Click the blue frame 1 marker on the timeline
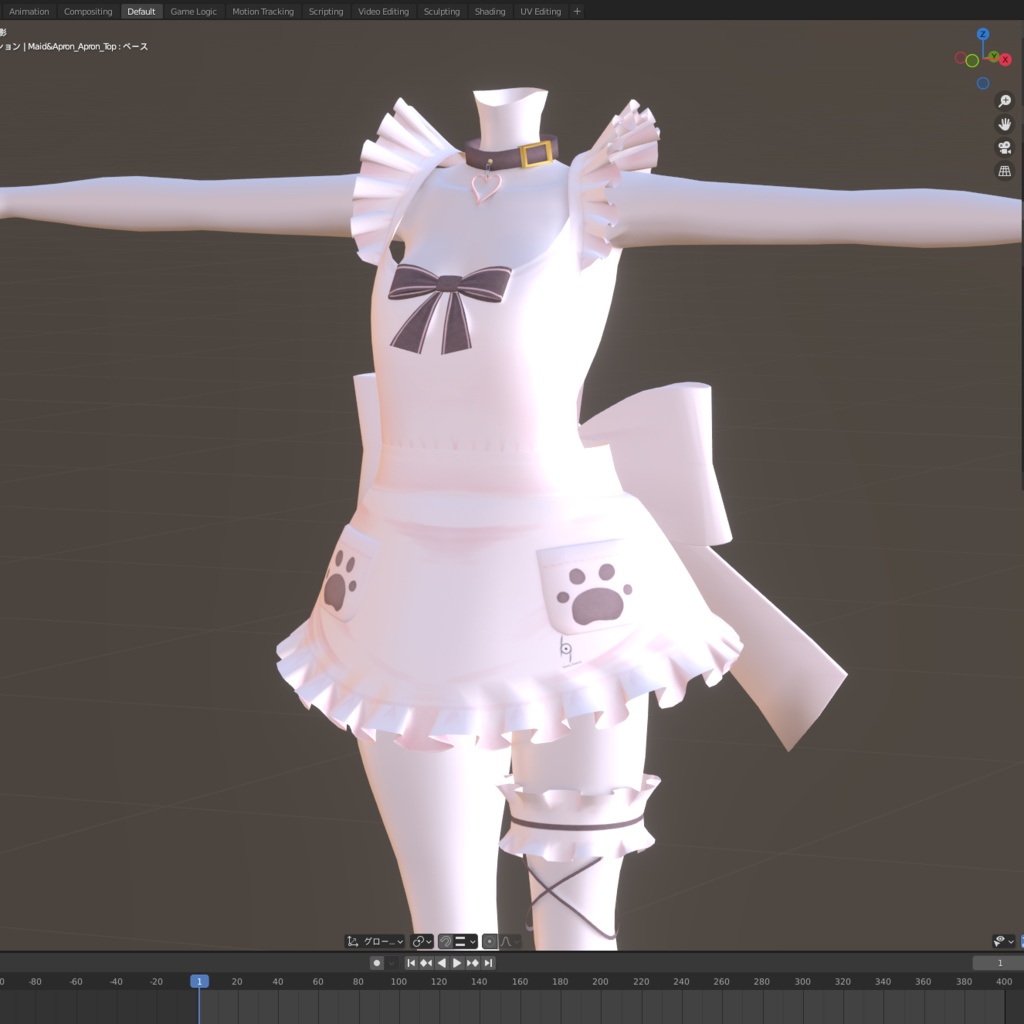This screenshot has height=1024, width=1024. click(198, 981)
